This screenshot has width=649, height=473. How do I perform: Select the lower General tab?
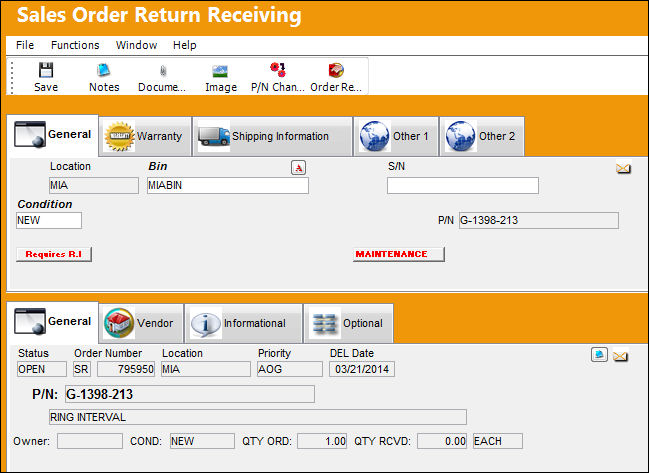coord(53,322)
